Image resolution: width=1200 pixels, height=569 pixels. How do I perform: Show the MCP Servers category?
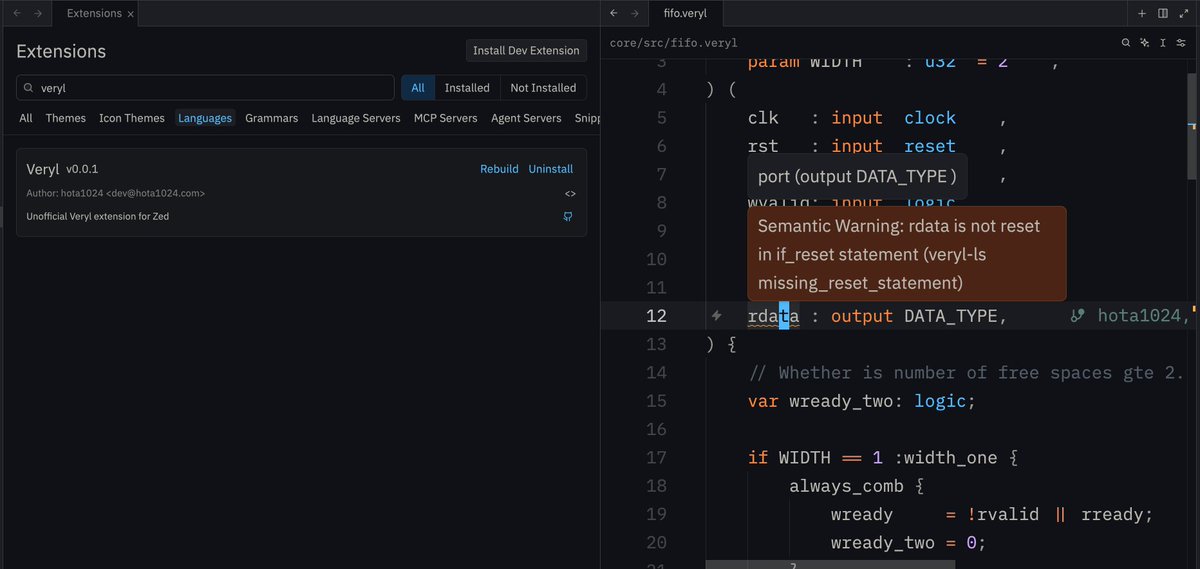446,118
